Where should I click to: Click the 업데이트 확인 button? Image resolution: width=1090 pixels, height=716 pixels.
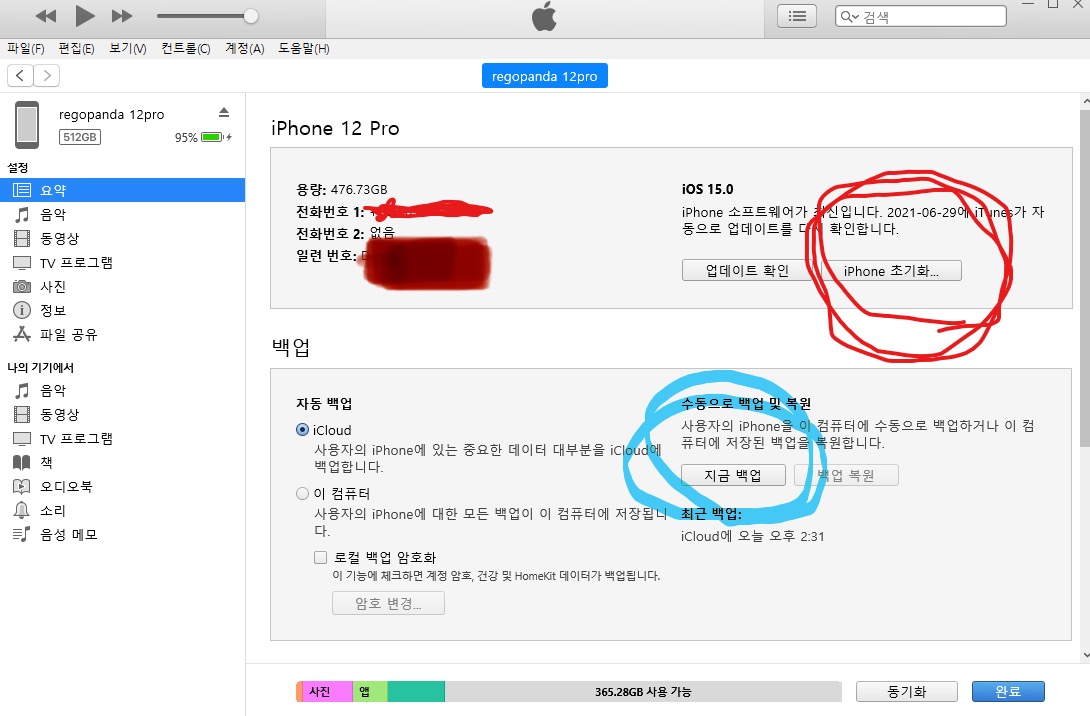tap(747, 270)
